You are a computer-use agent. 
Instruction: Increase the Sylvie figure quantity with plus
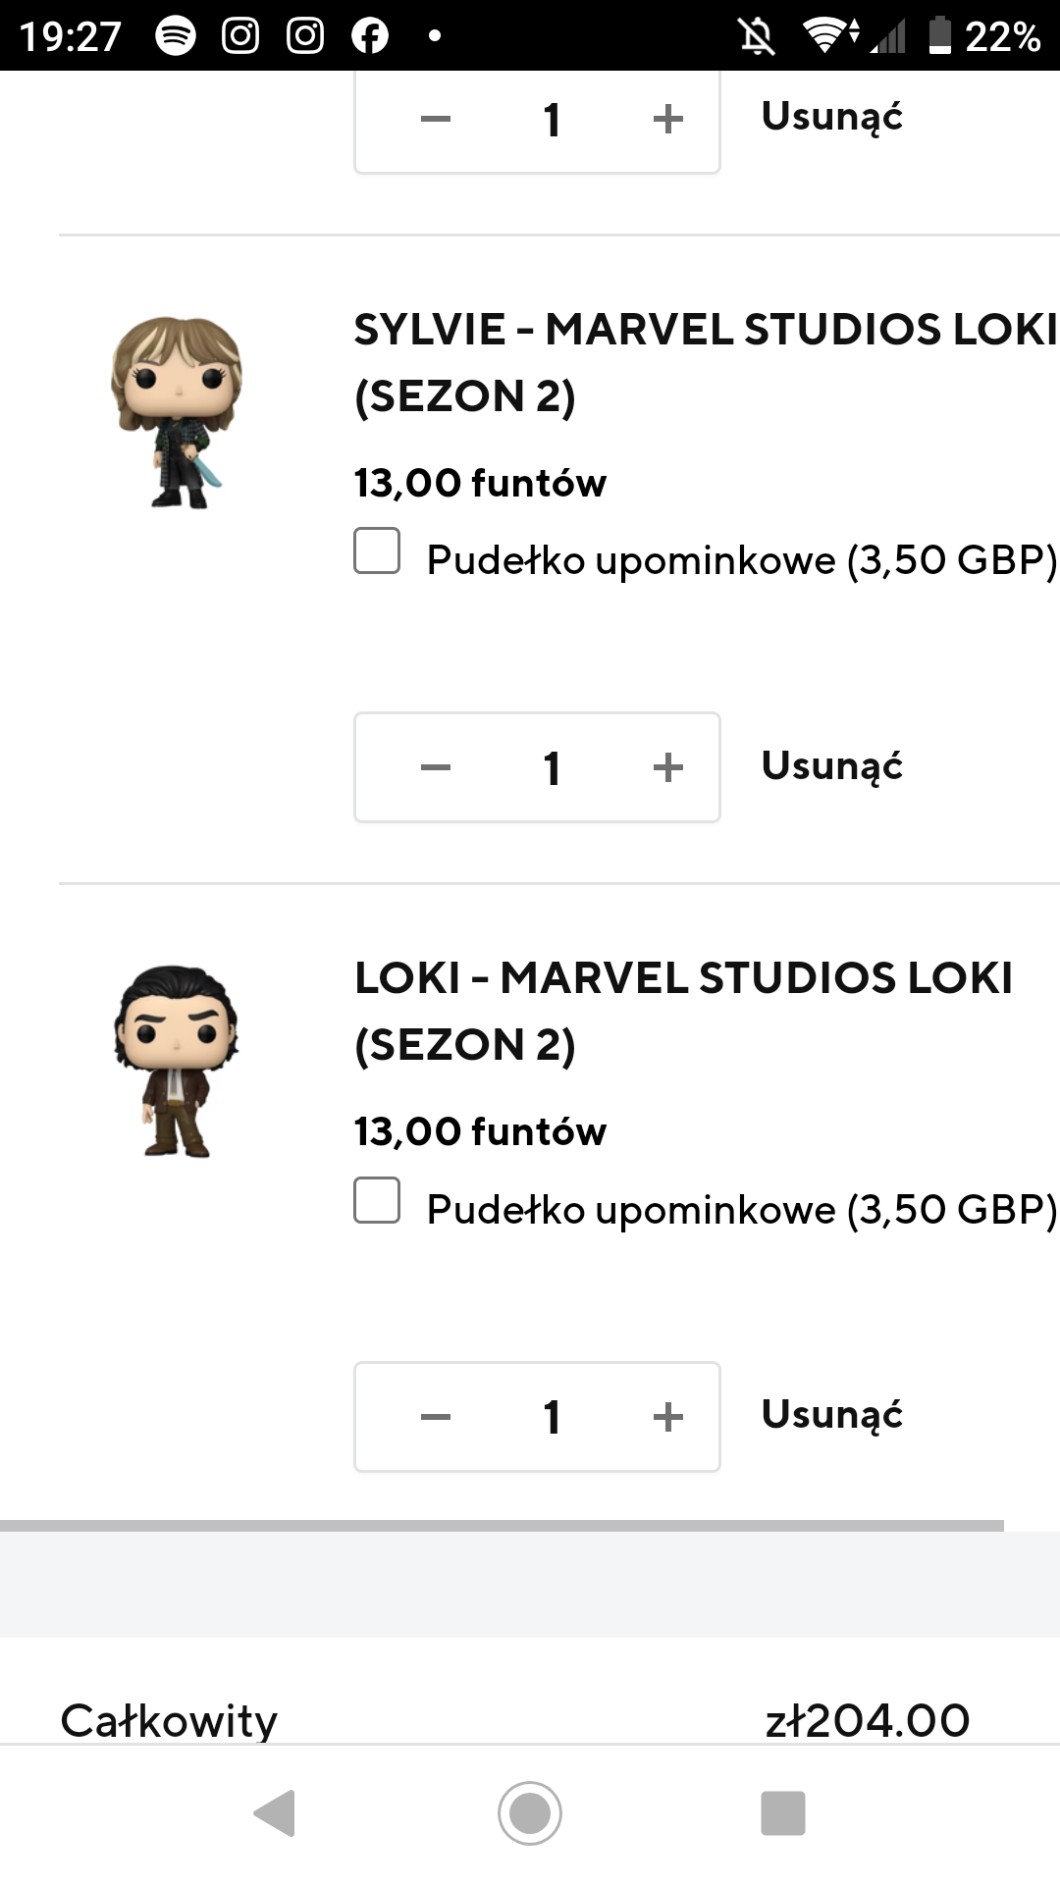click(667, 768)
